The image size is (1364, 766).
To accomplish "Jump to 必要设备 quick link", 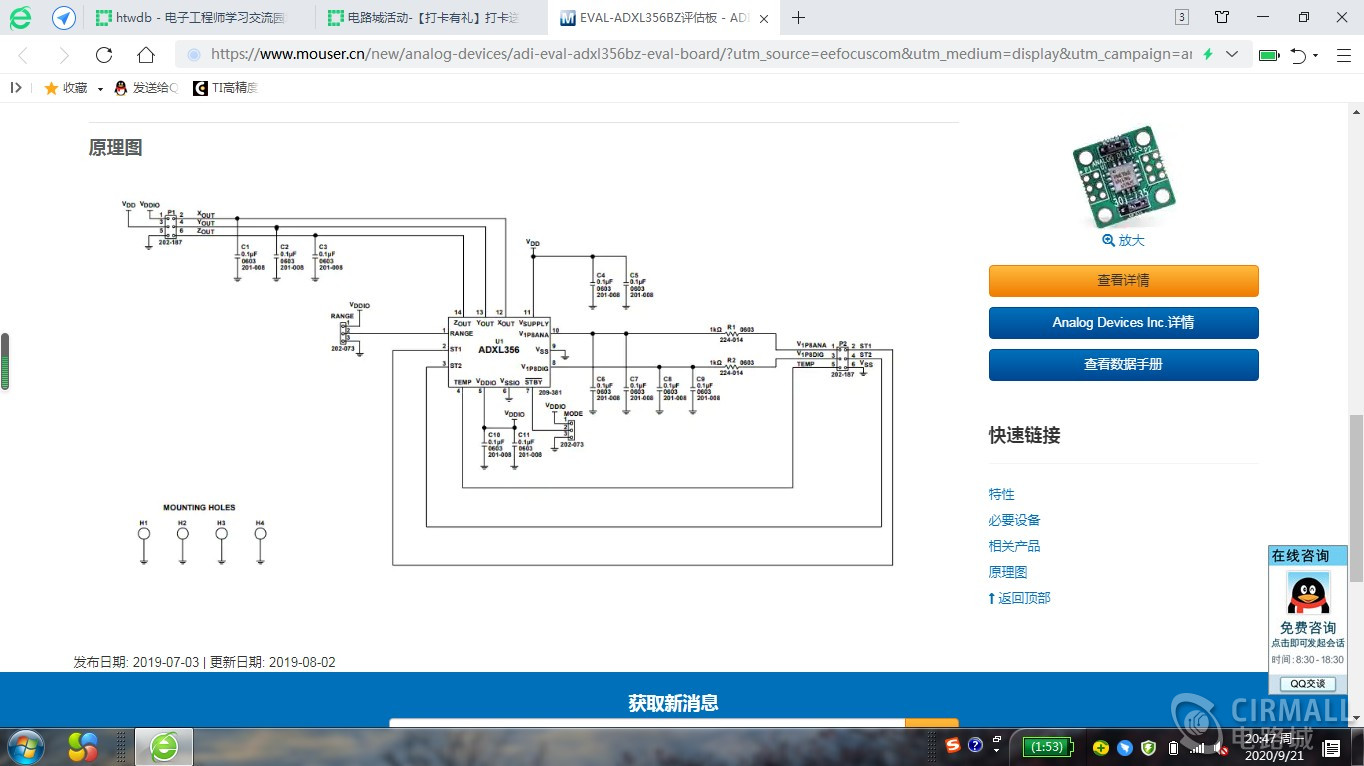I will tap(1014, 520).
